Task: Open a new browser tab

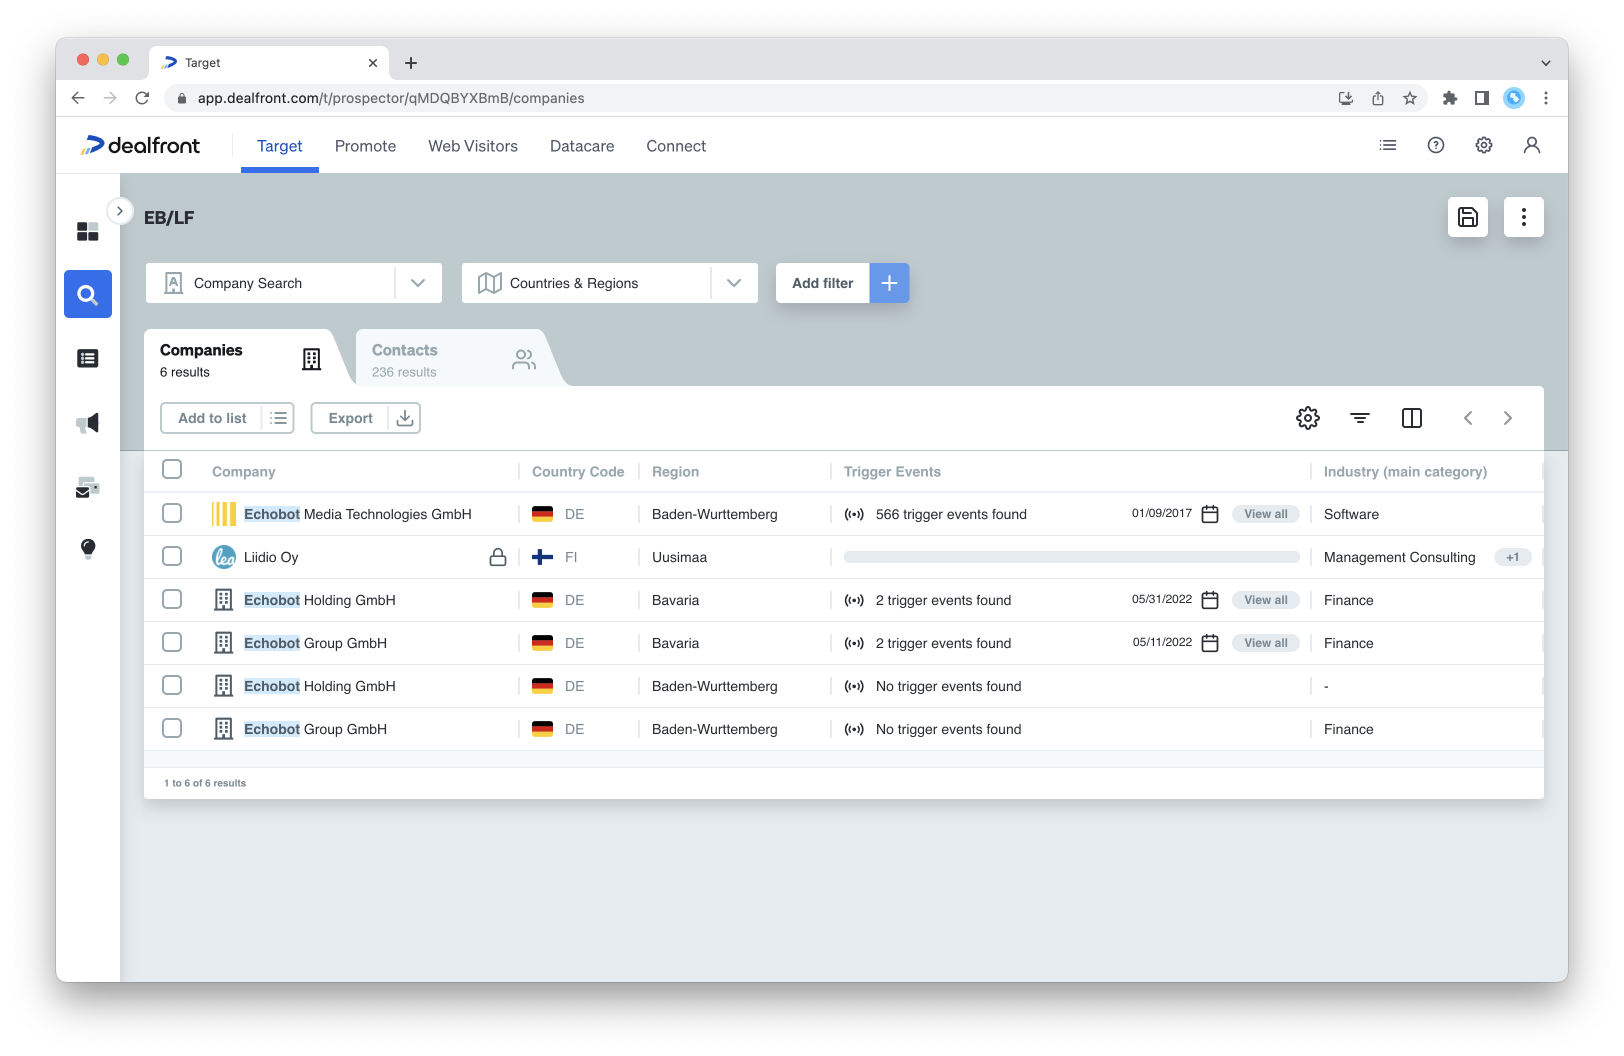Action: [x=411, y=63]
